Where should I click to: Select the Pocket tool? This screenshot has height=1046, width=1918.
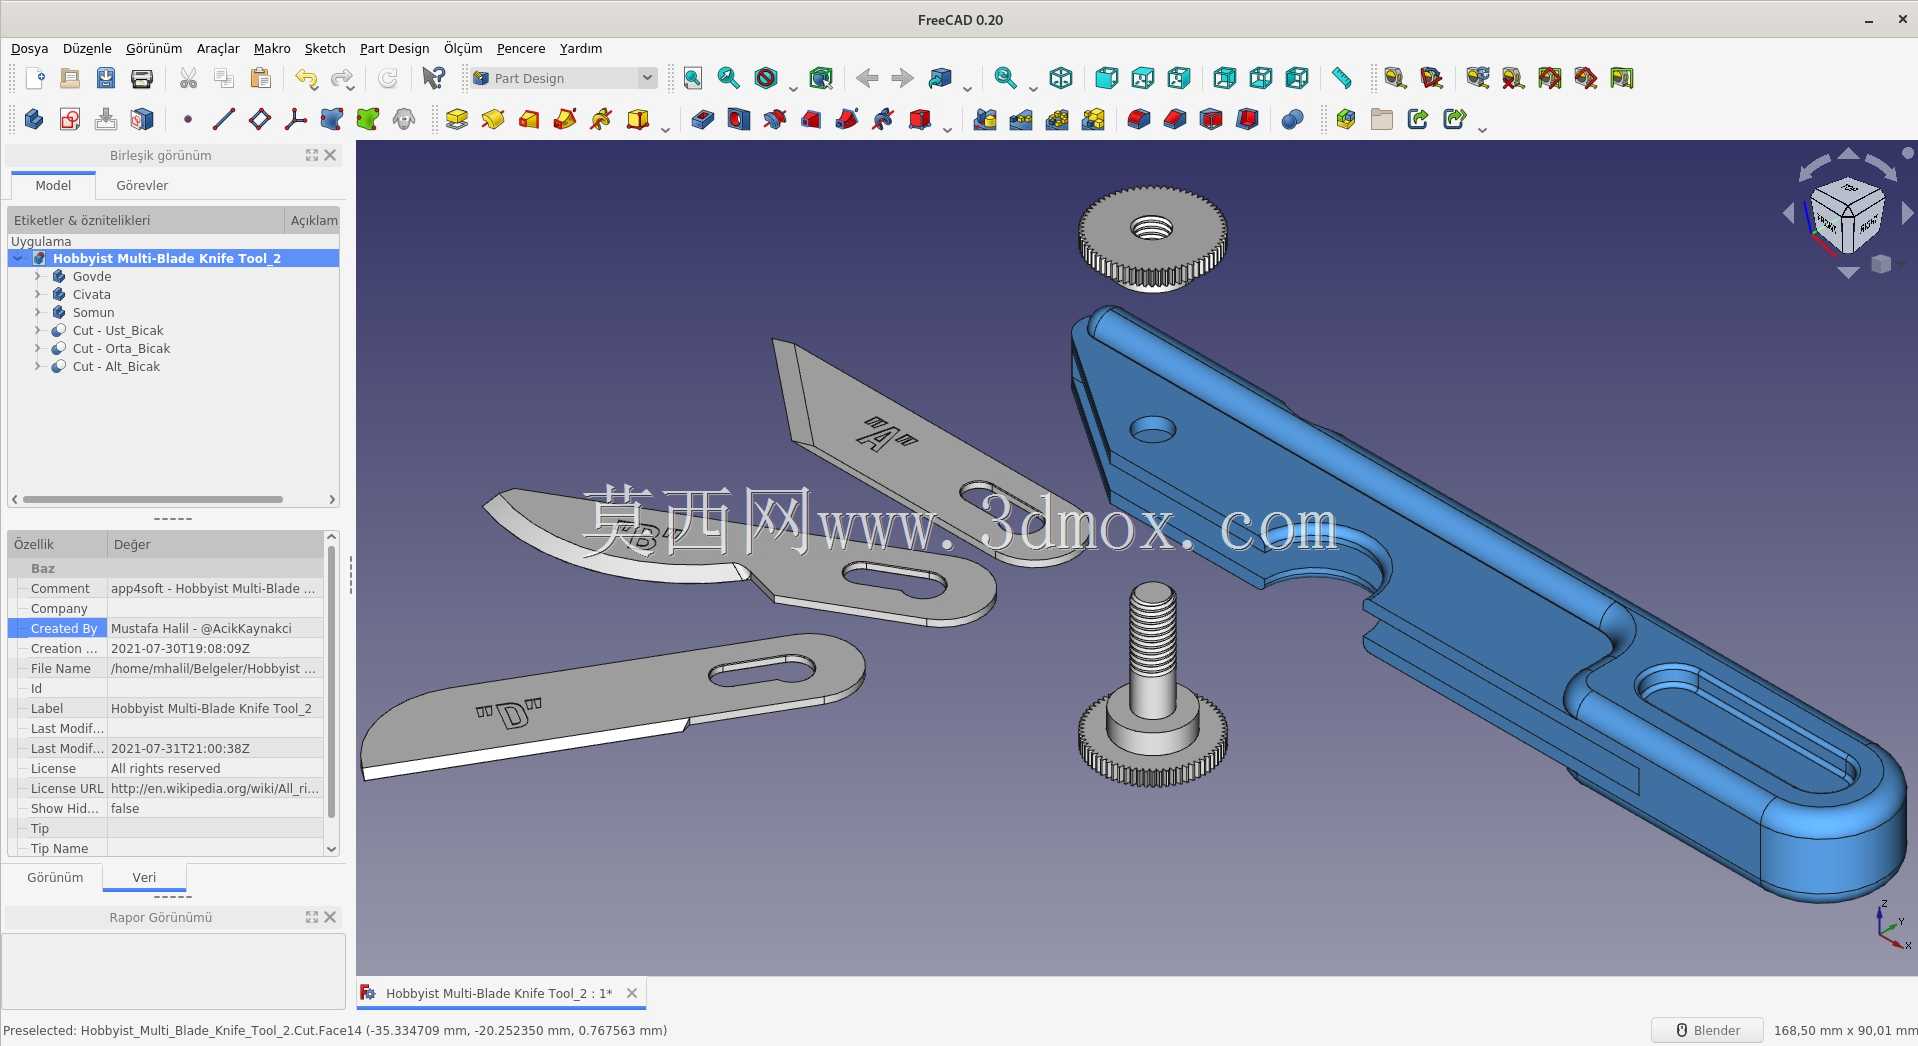pyautogui.click(x=703, y=119)
